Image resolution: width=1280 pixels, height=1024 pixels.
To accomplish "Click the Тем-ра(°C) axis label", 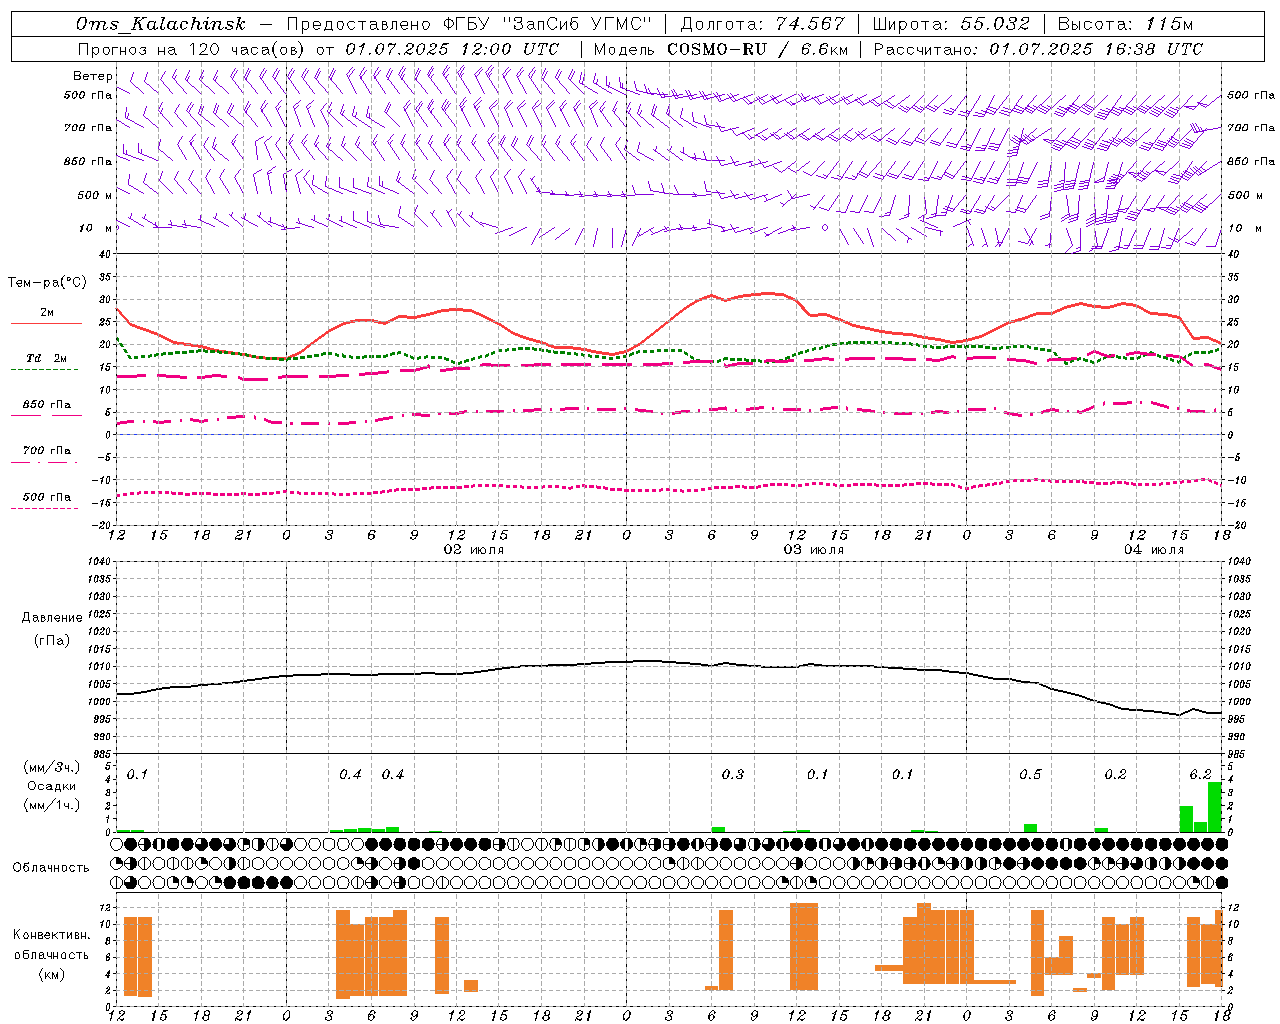I will 47,283.
